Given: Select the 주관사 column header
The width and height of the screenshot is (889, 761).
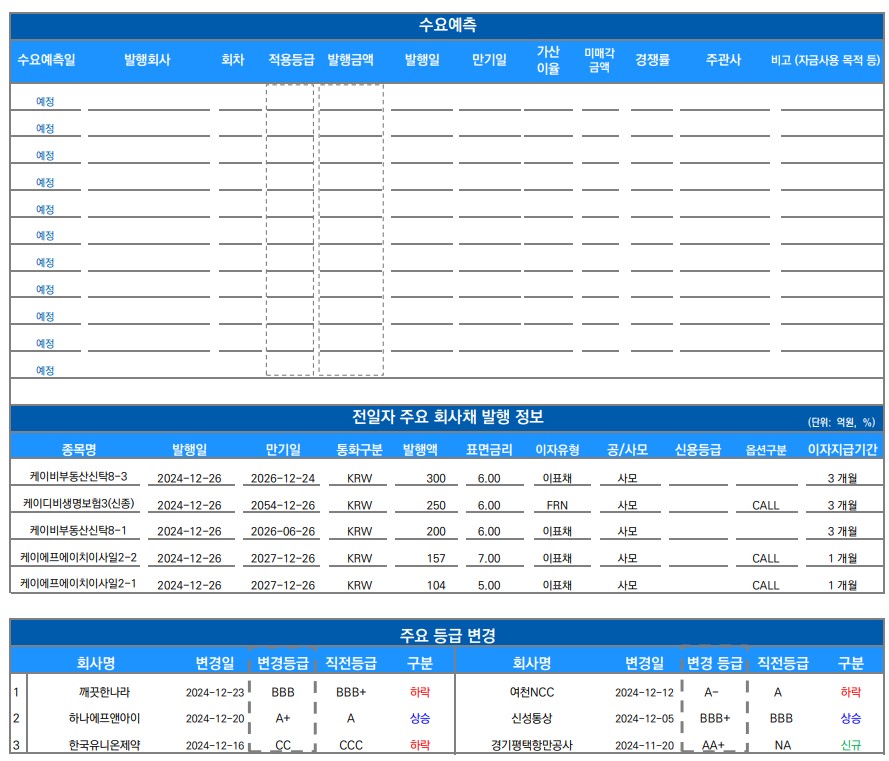Looking at the screenshot, I should click(723, 60).
